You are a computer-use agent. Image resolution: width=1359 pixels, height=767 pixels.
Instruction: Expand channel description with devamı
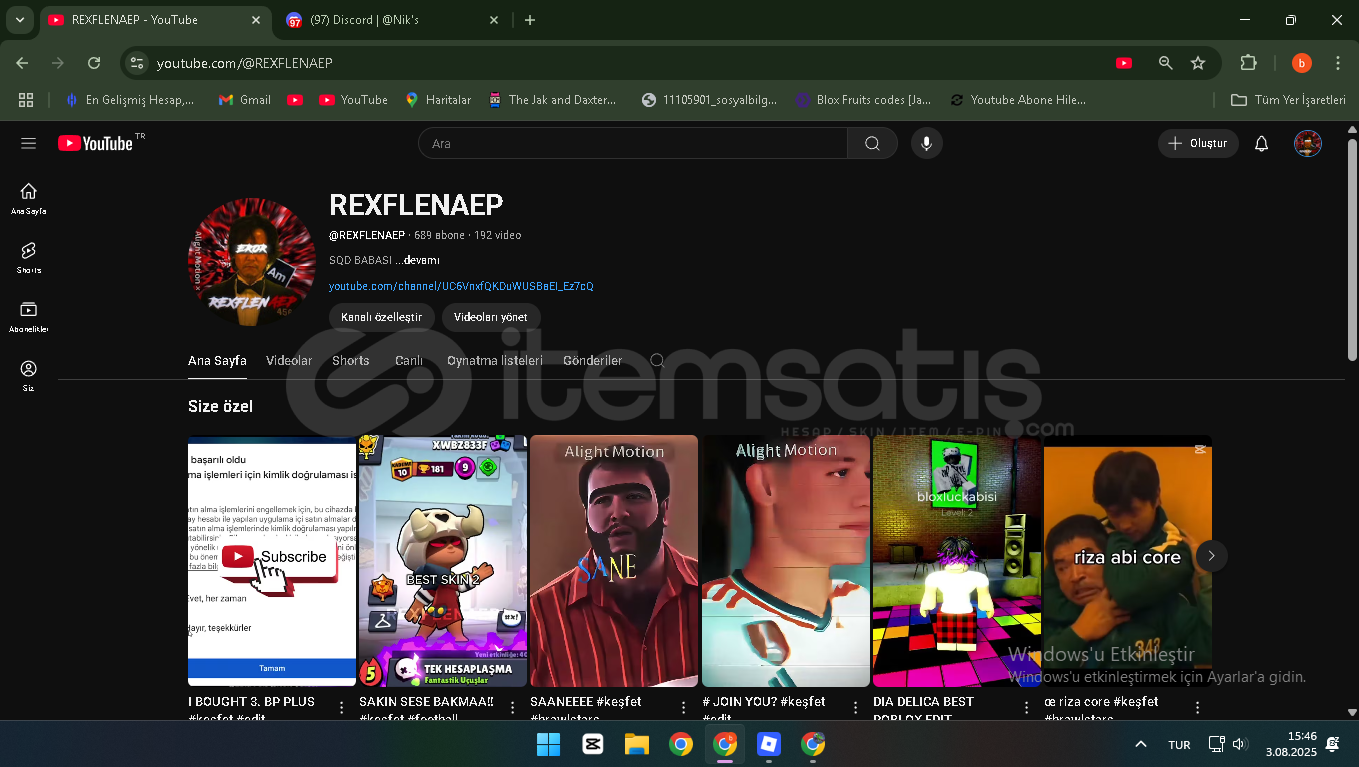pyautogui.click(x=420, y=260)
